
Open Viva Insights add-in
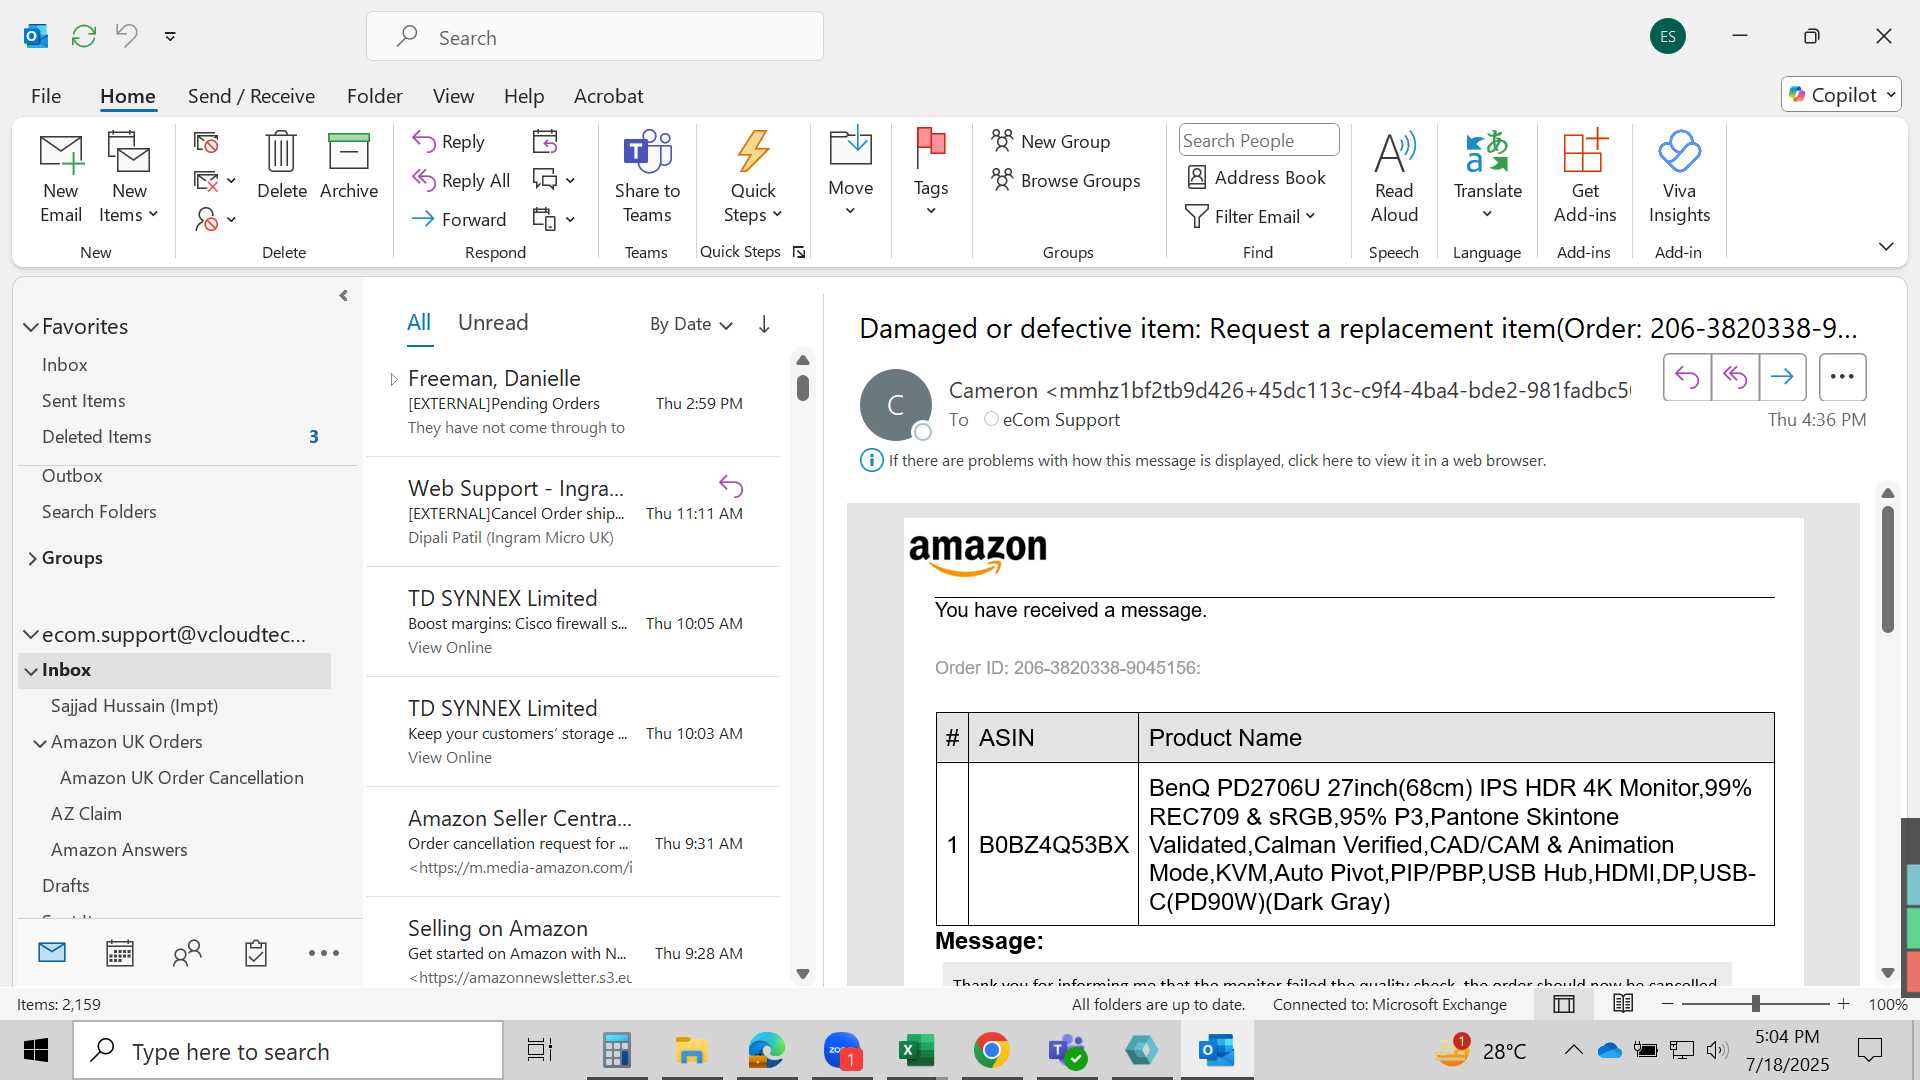(x=1679, y=177)
